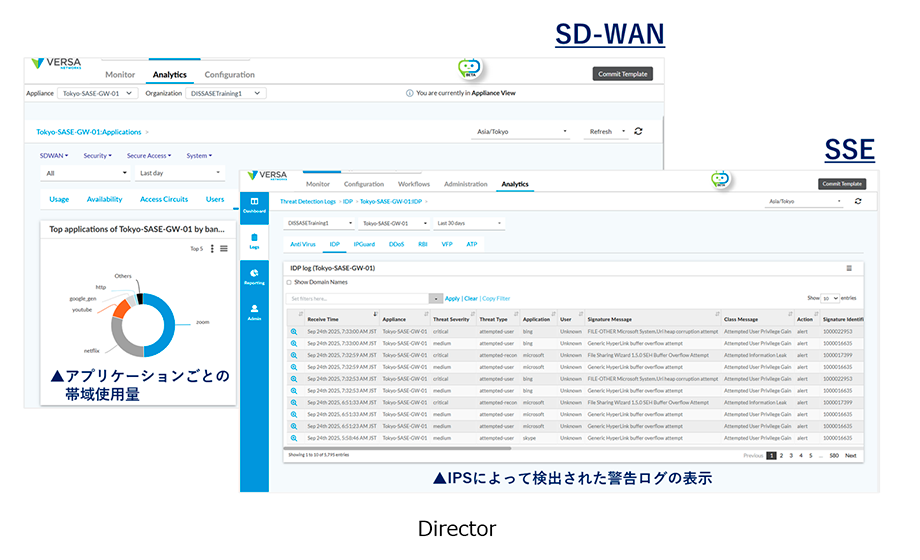920x560 pixels.
Task: Enable the Show Domain Names checkbox
Action: click(x=290, y=282)
